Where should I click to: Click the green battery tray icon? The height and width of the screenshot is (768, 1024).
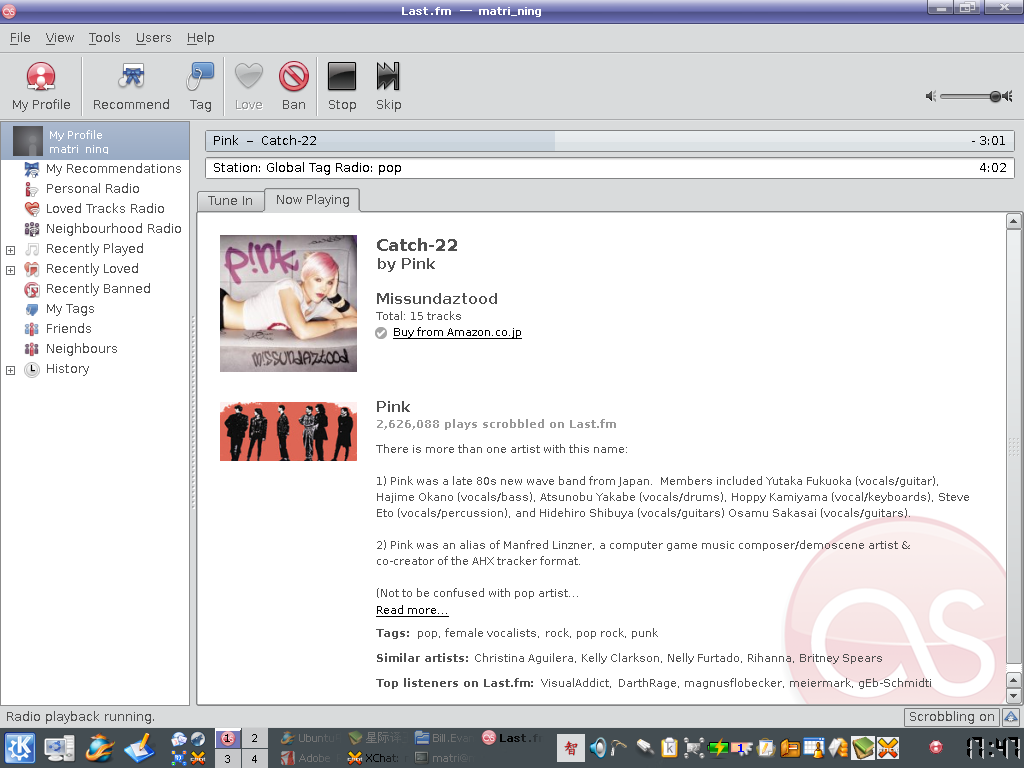[x=717, y=748]
